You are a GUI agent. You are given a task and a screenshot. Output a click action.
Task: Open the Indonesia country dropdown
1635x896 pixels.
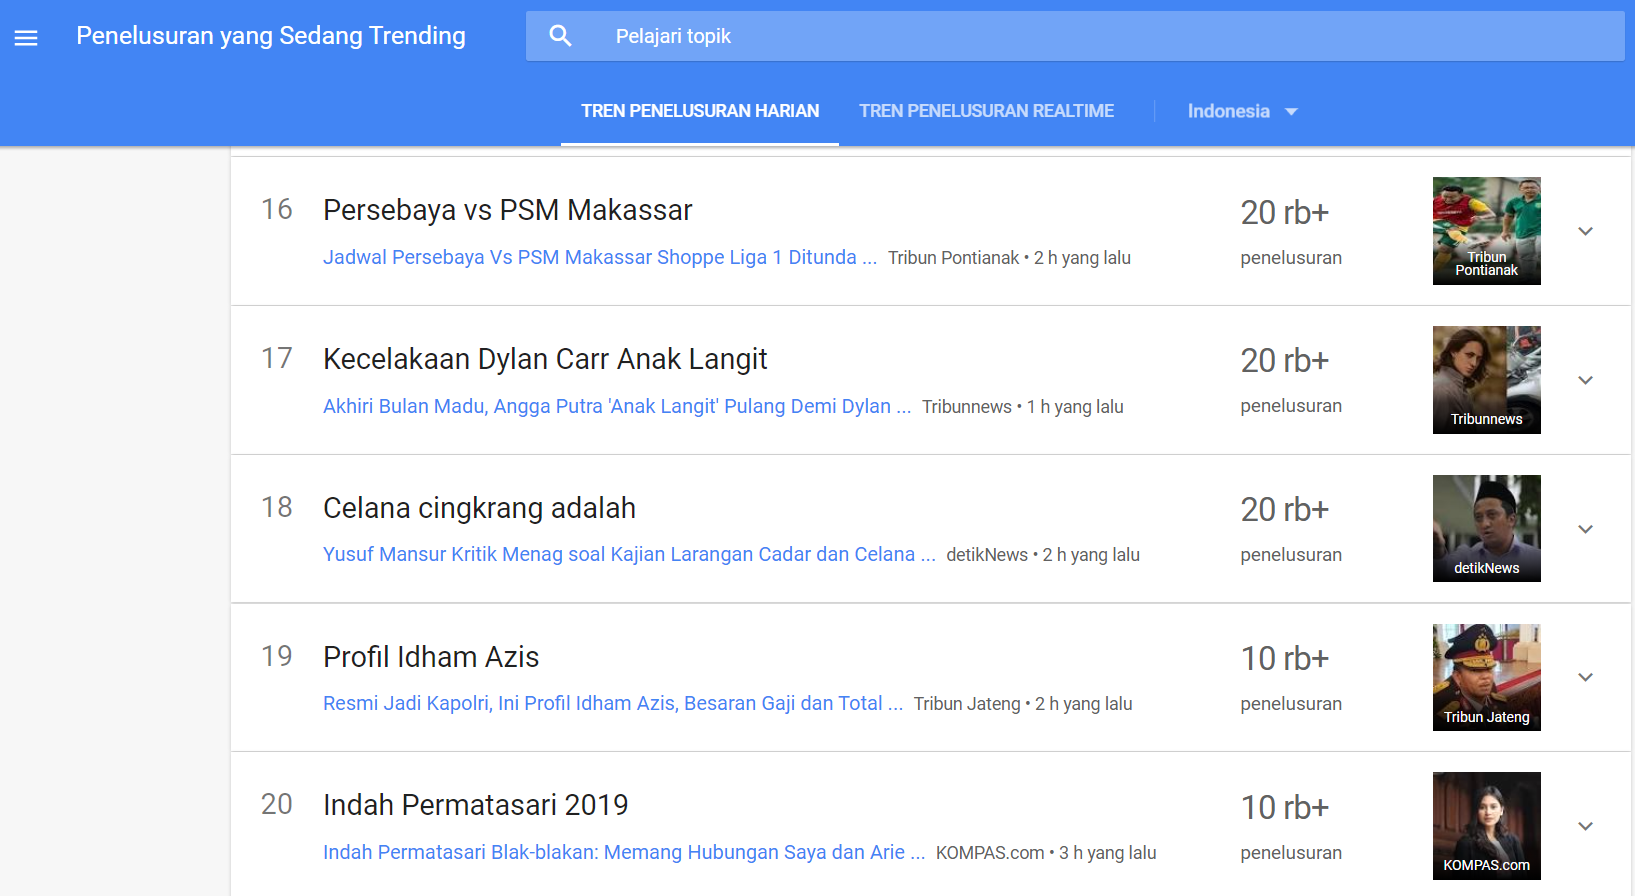(x=1242, y=111)
